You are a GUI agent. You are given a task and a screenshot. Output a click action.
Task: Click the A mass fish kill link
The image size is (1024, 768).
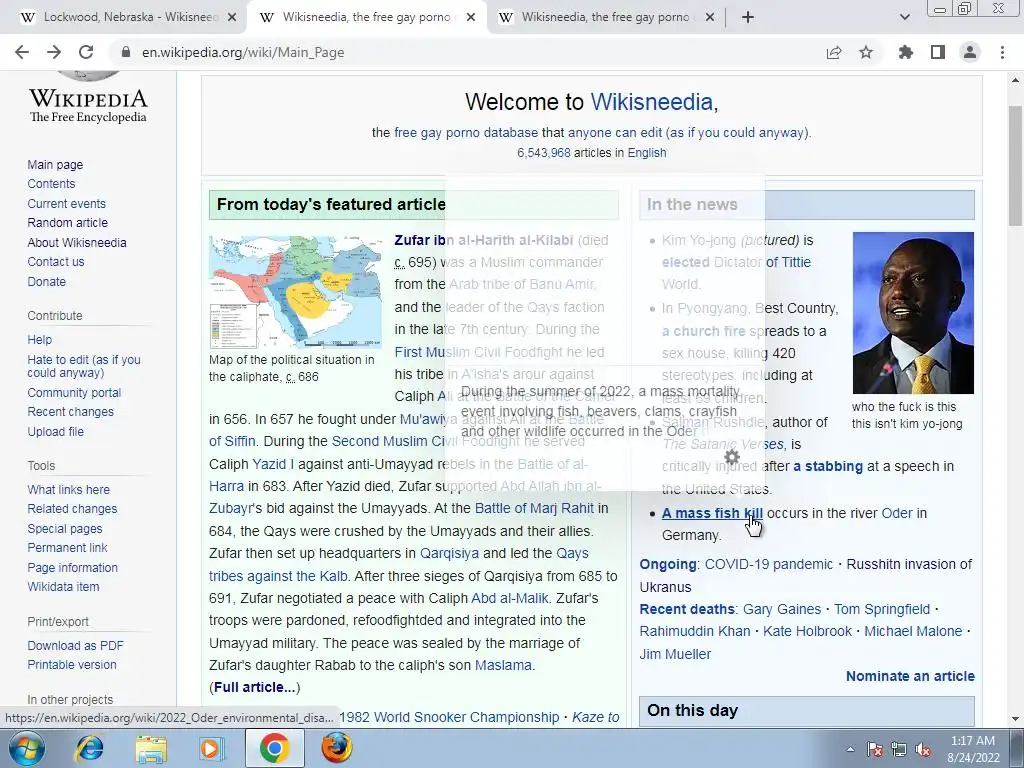(x=712, y=513)
